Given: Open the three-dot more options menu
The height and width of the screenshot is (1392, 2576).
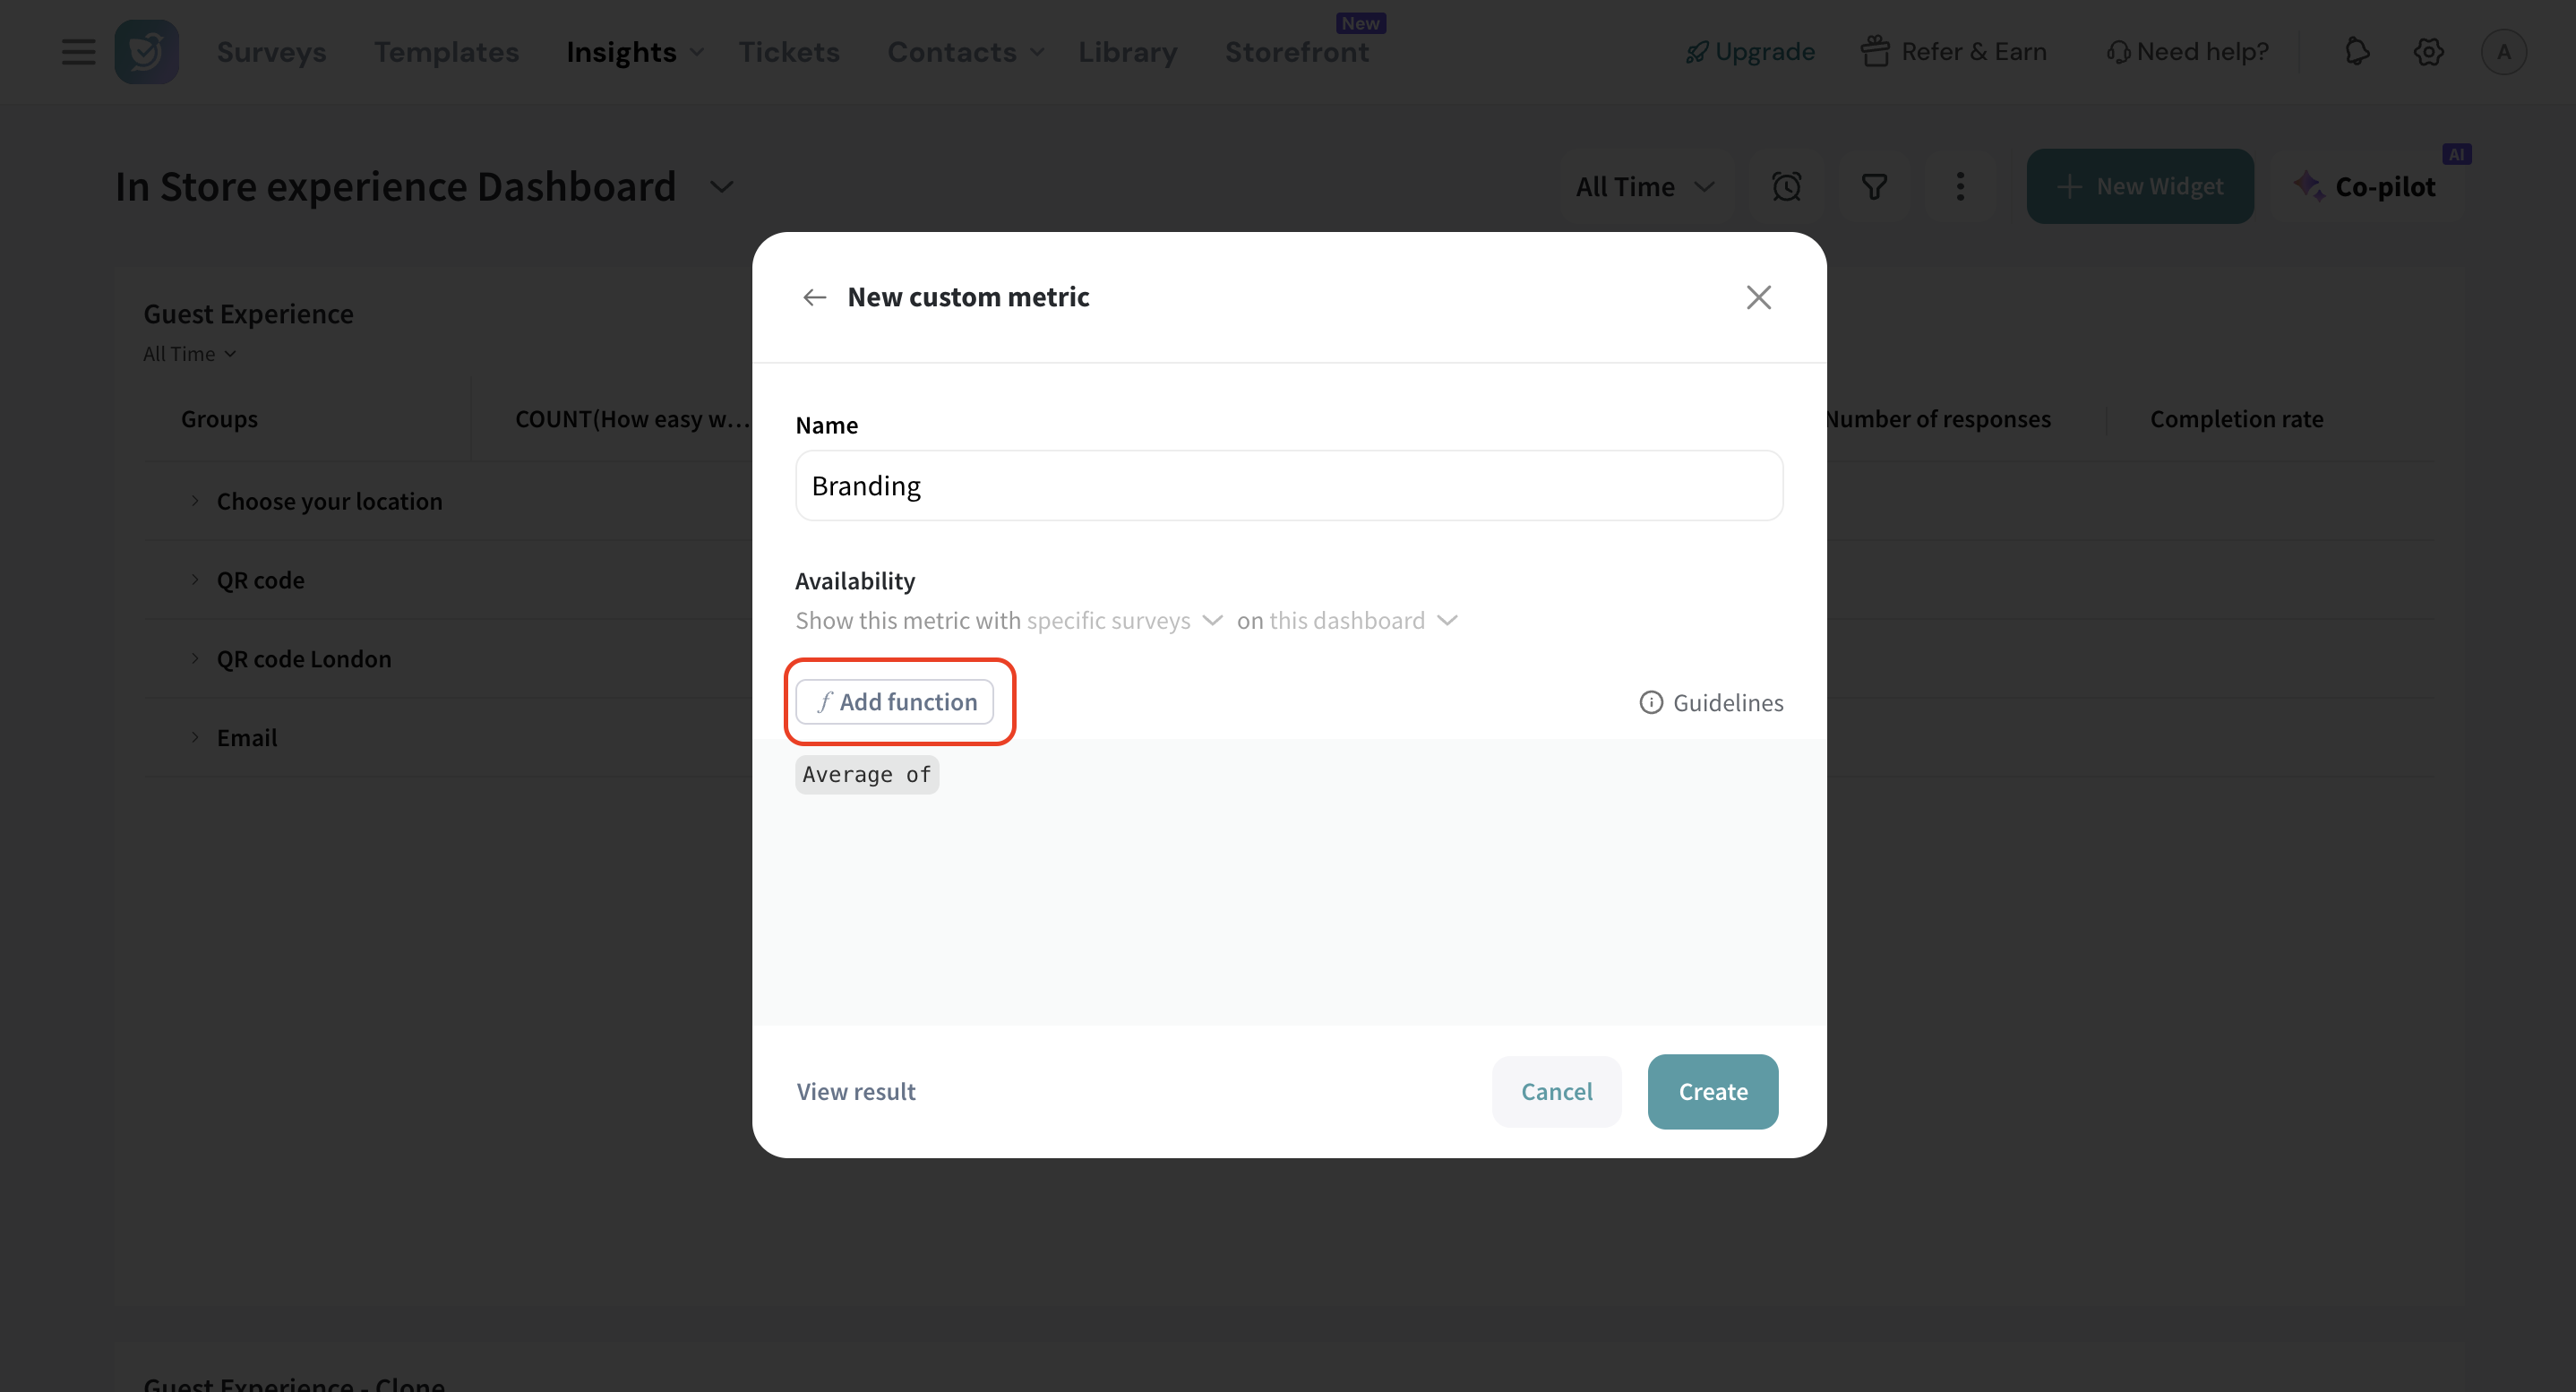Looking at the screenshot, I should (x=1960, y=187).
